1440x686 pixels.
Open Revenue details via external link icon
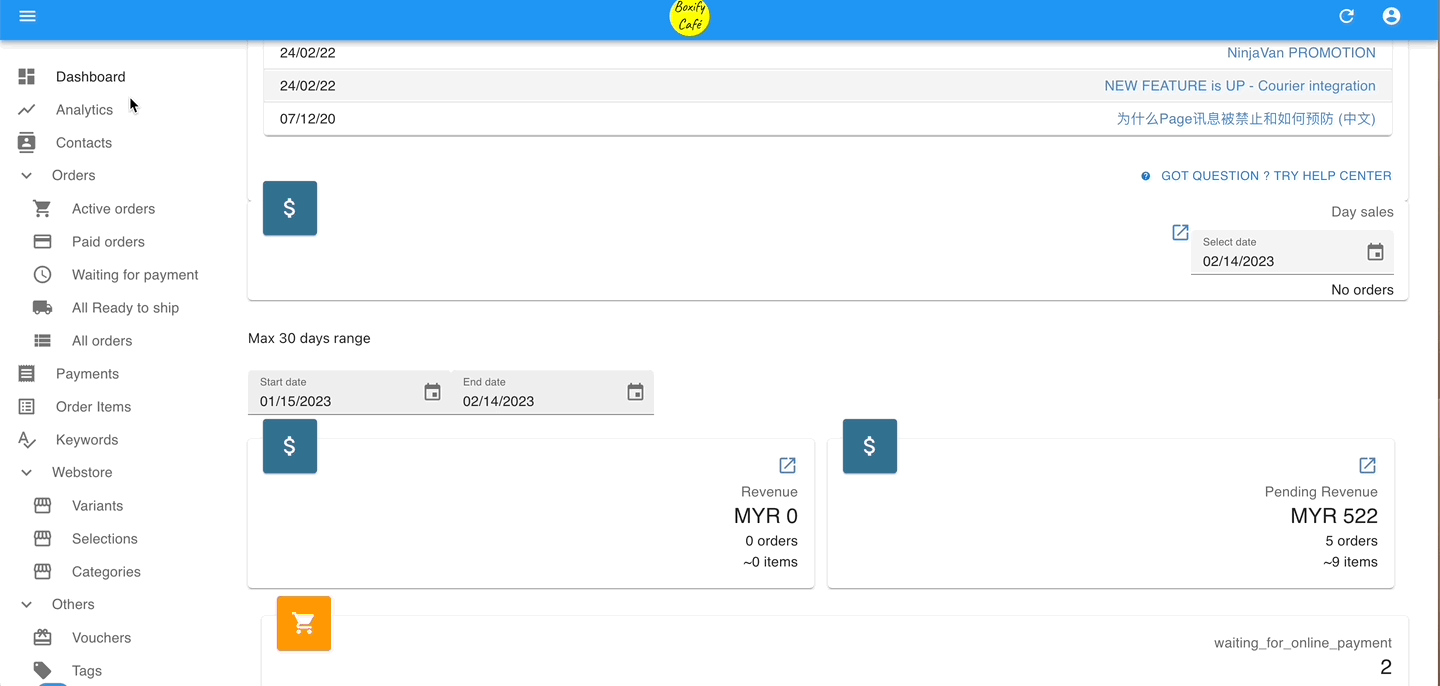[787, 465]
